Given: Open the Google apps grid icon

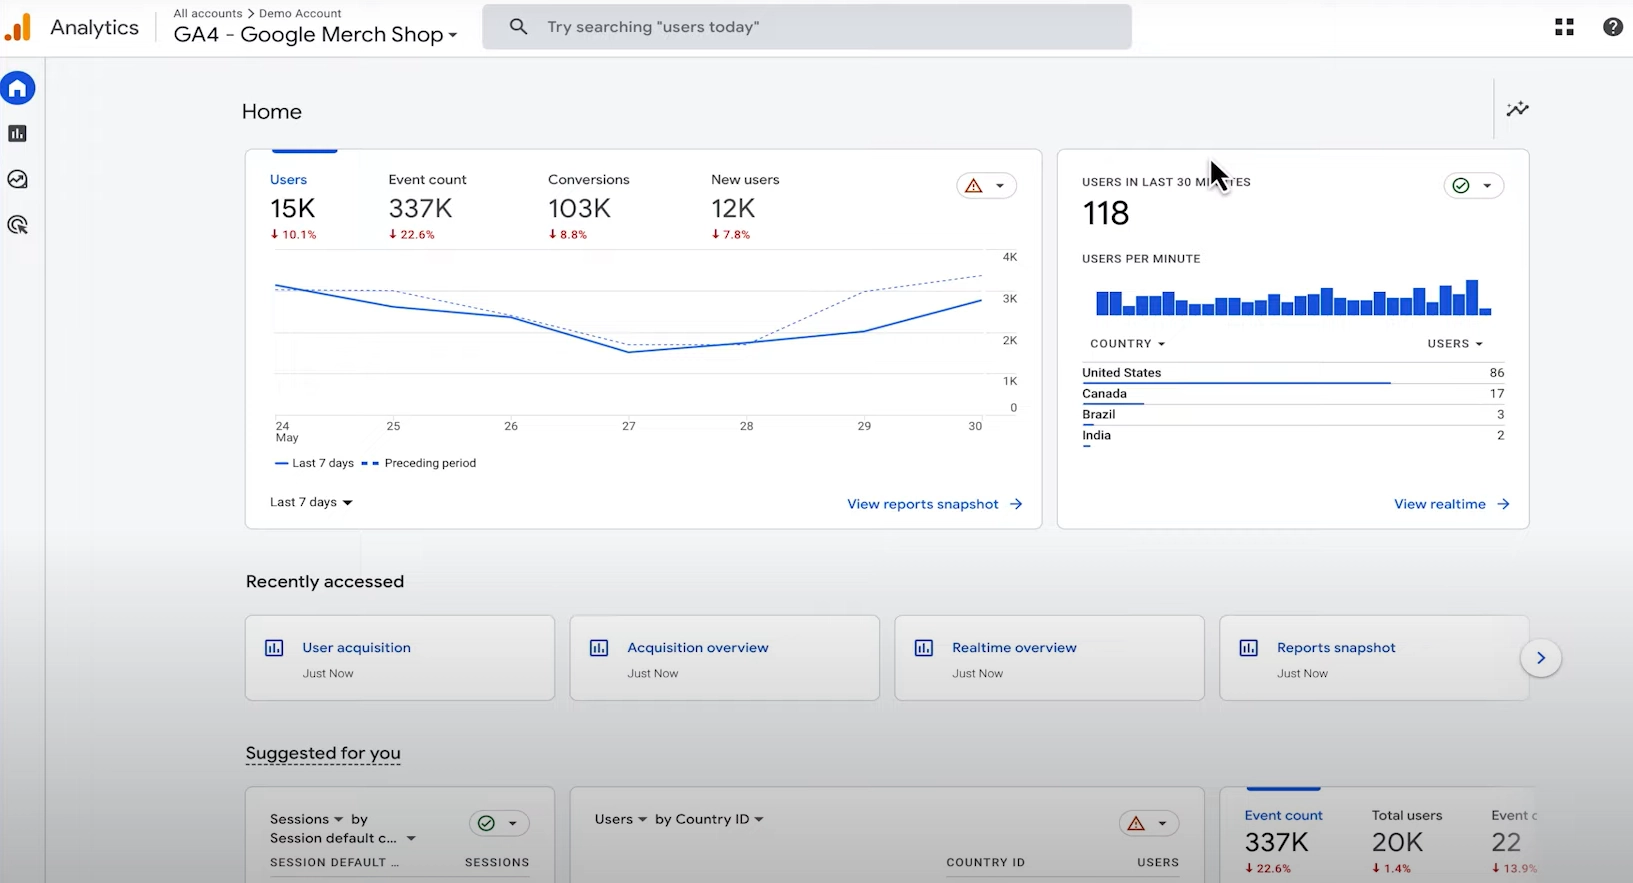Looking at the screenshot, I should (x=1564, y=27).
